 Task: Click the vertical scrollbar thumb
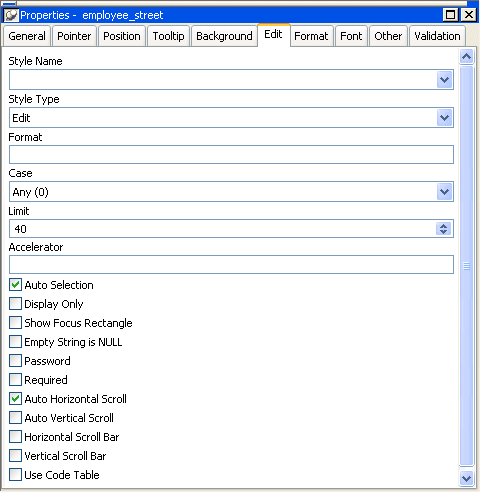tap(467, 266)
